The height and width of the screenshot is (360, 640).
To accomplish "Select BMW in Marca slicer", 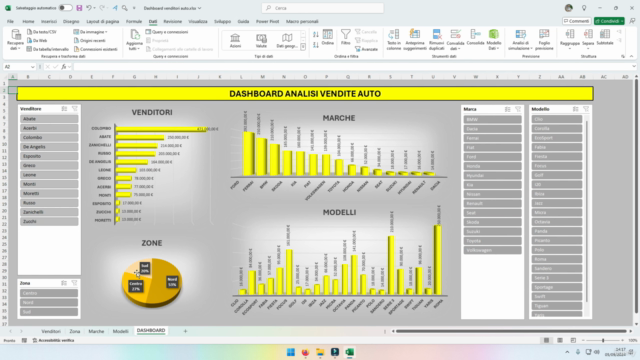I will point(493,120).
